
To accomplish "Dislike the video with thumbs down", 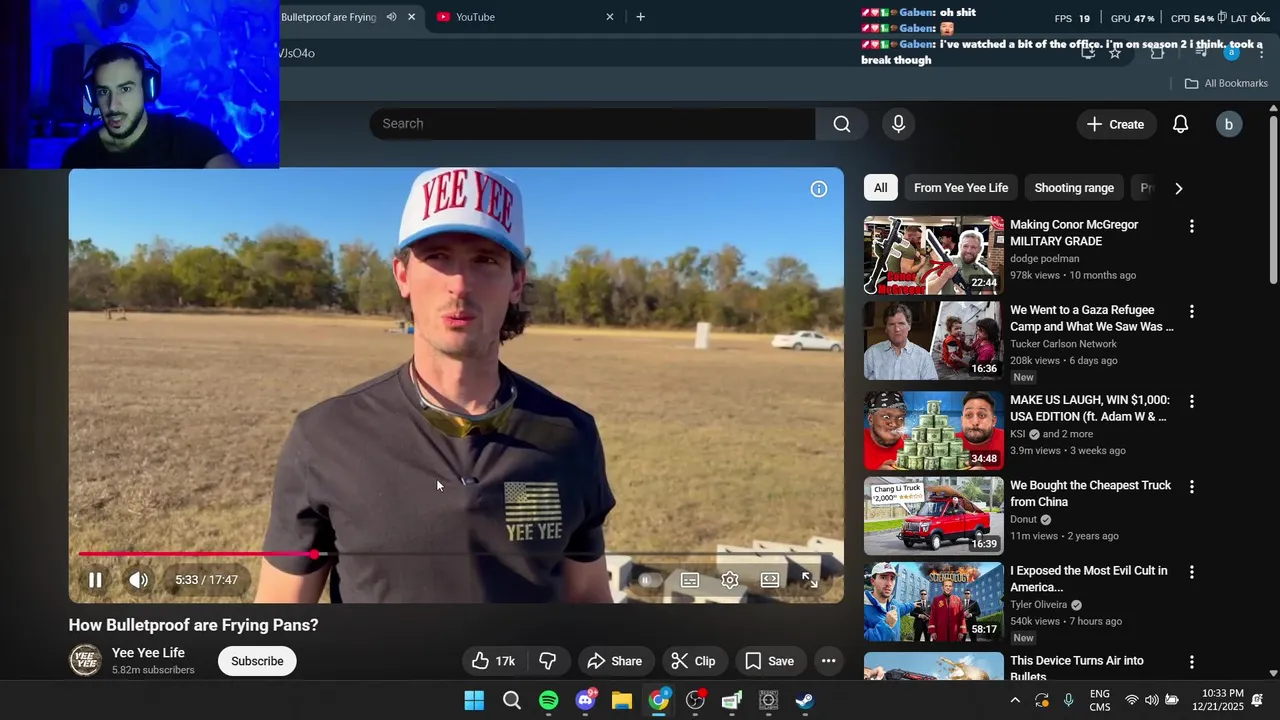I will 547,661.
